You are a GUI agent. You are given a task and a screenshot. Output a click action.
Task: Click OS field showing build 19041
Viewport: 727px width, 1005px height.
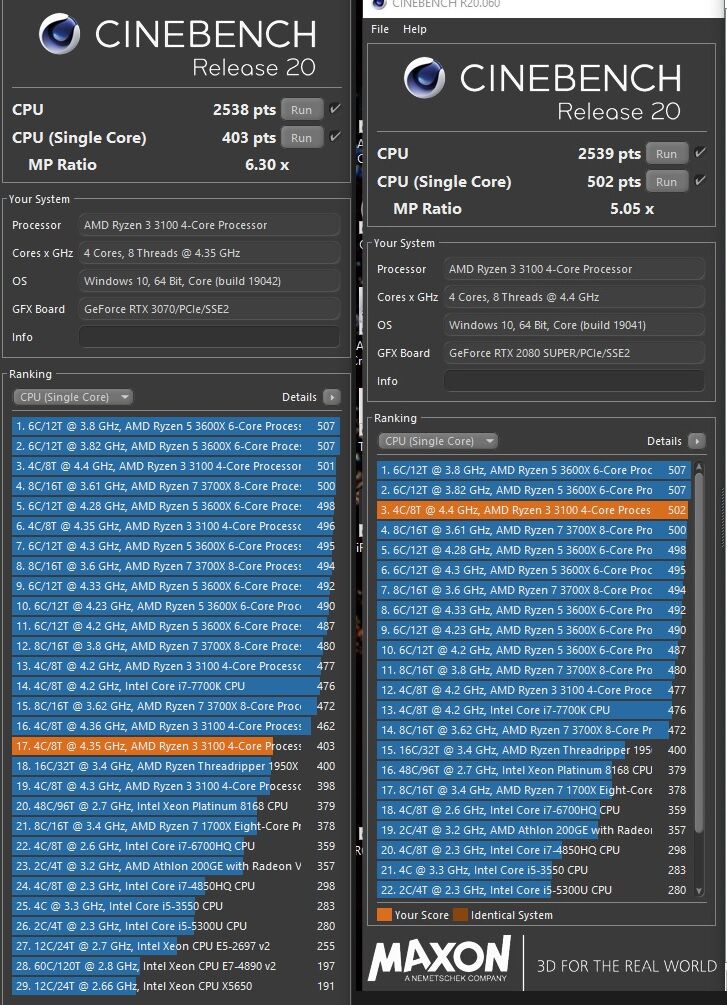coord(574,325)
